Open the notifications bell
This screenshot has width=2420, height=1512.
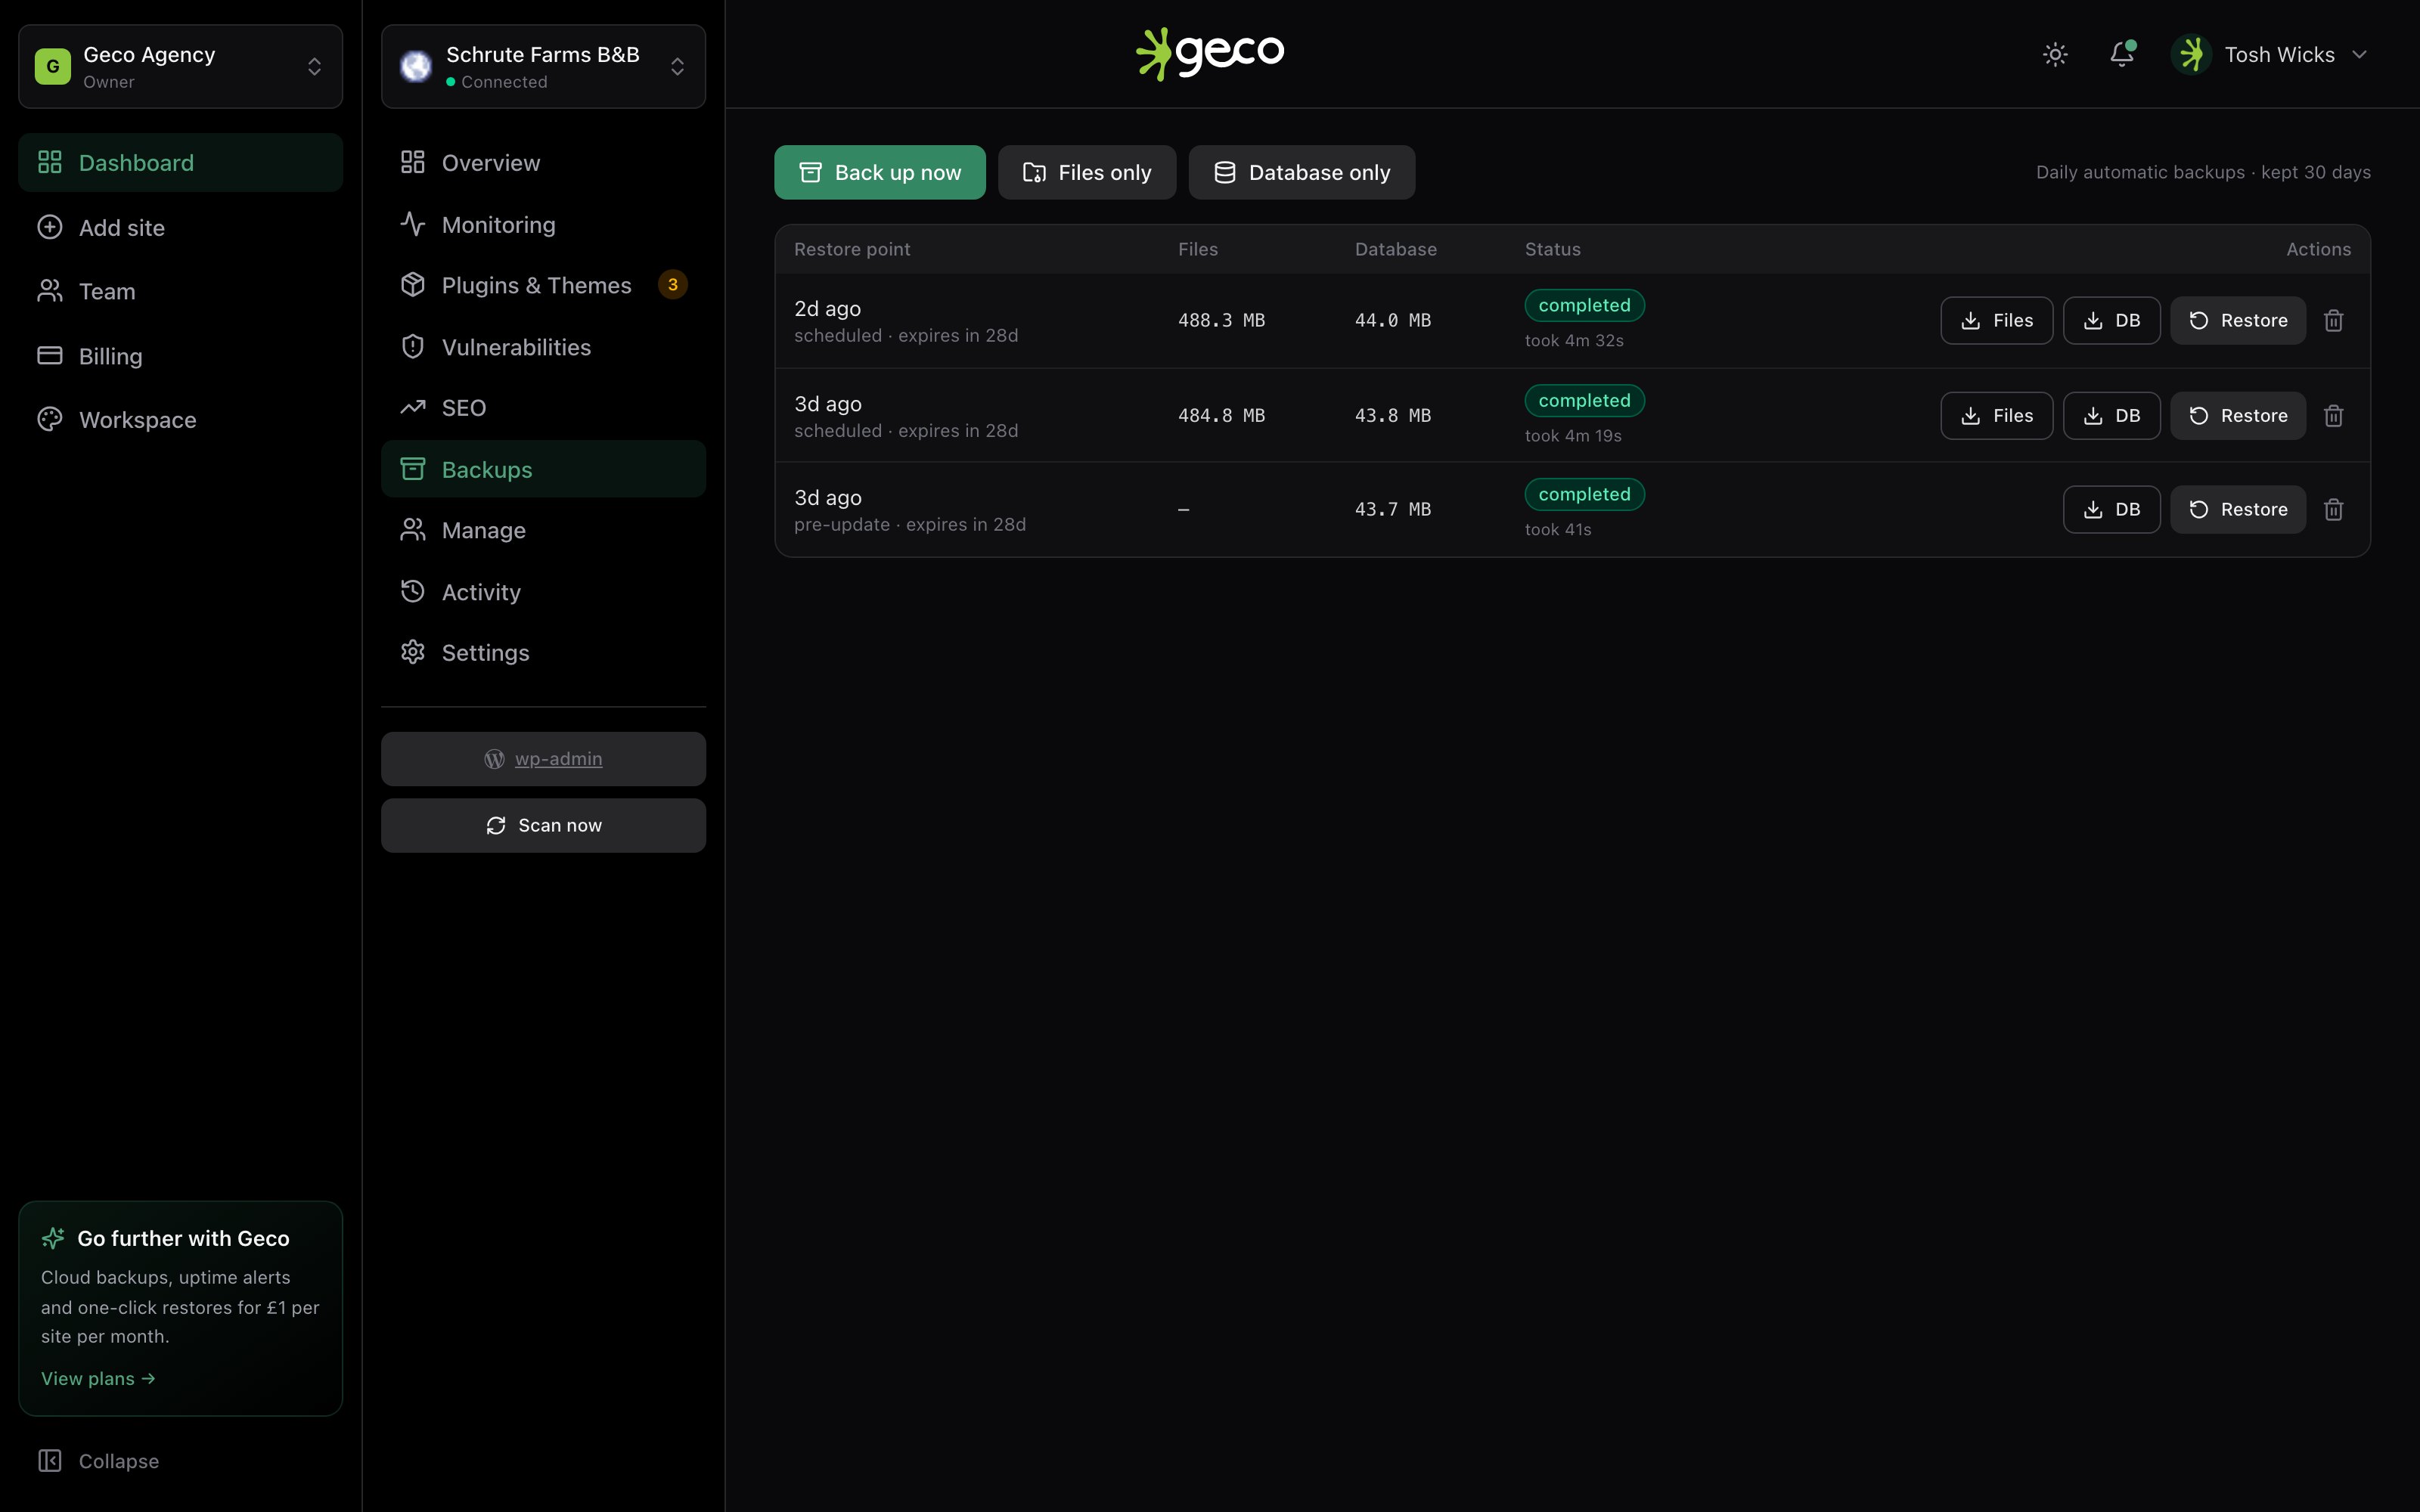coord(2122,54)
